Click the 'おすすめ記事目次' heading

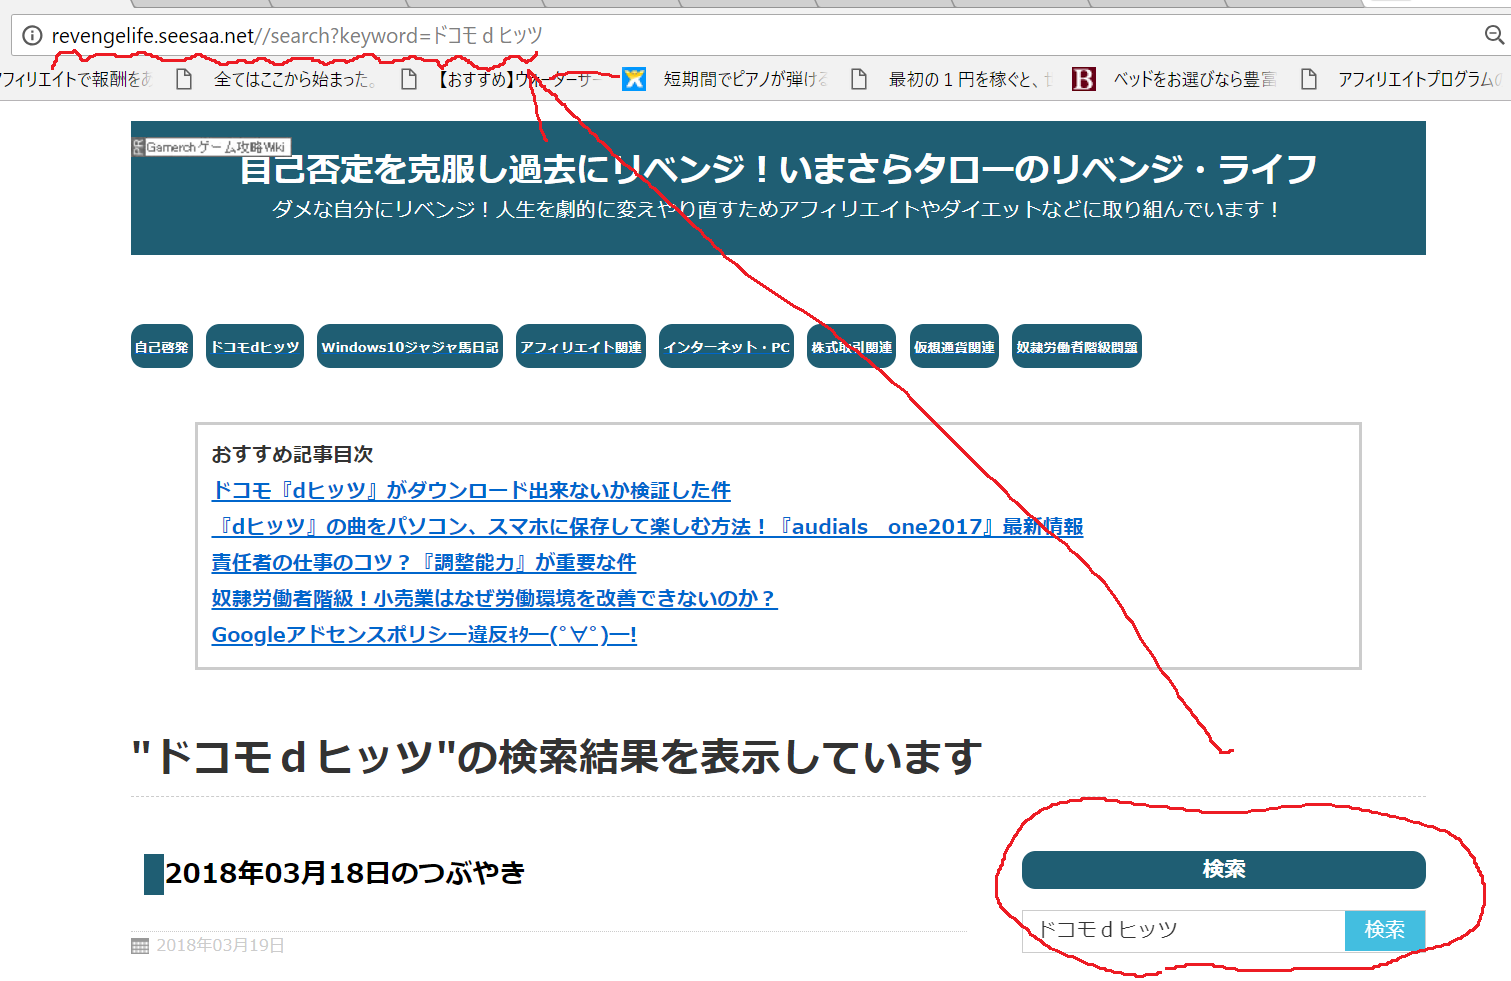coord(292,454)
